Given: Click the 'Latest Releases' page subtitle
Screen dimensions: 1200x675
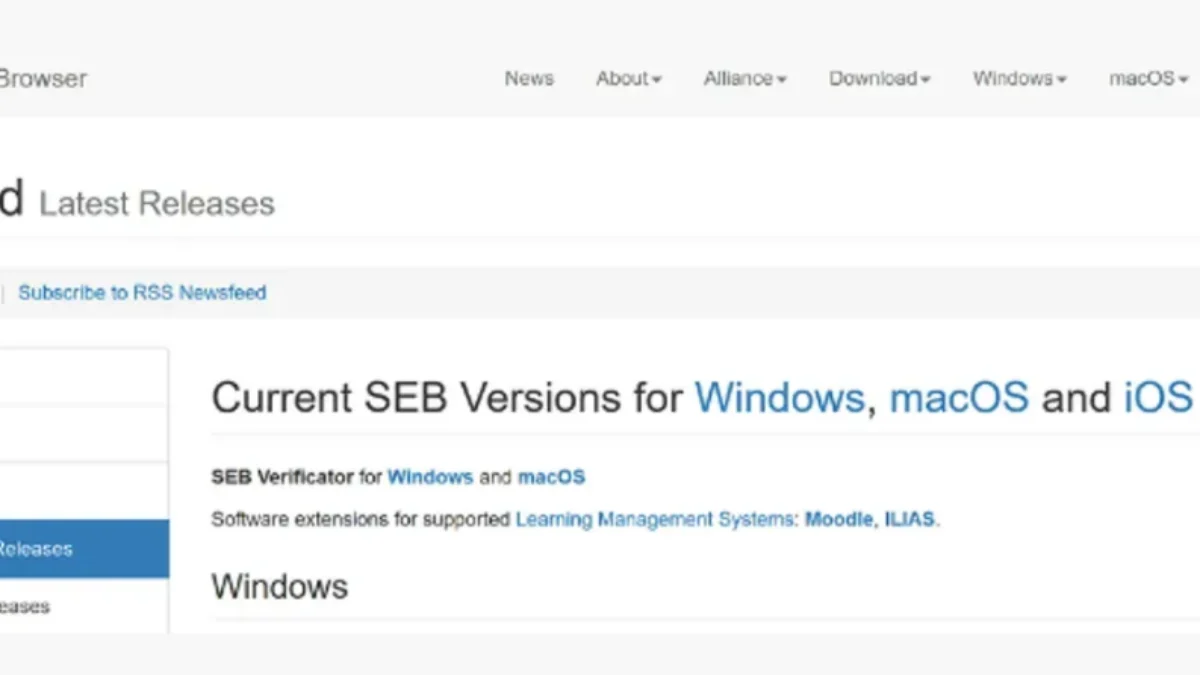Looking at the screenshot, I should pos(157,204).
